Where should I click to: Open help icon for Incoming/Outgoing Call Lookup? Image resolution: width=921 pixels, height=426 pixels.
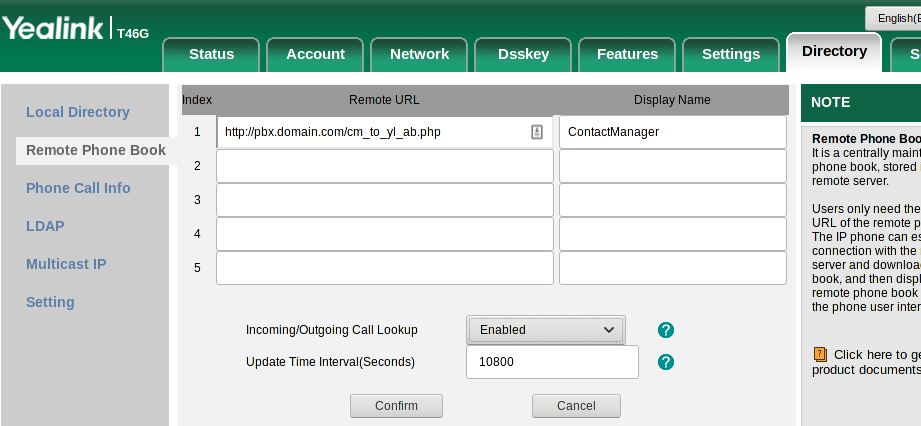click(666, 330)
